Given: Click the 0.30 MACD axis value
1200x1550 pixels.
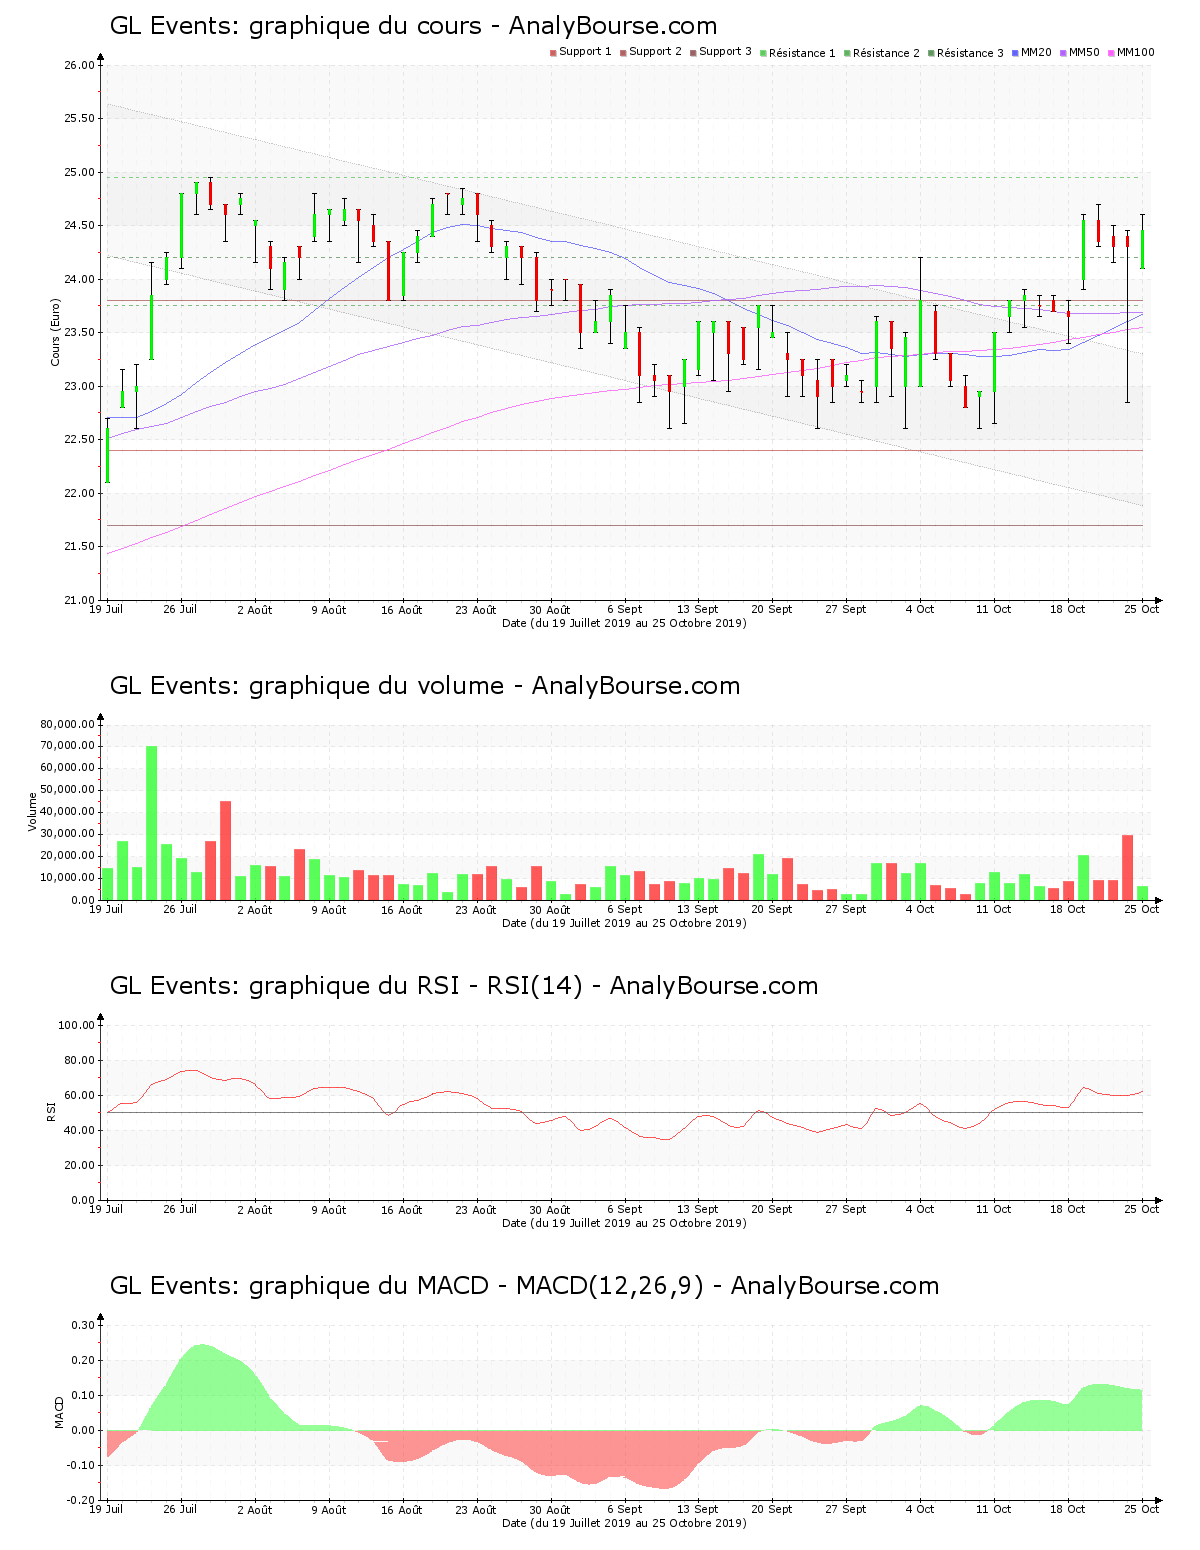Looking at the screenshot, I should coord(84,1325).
